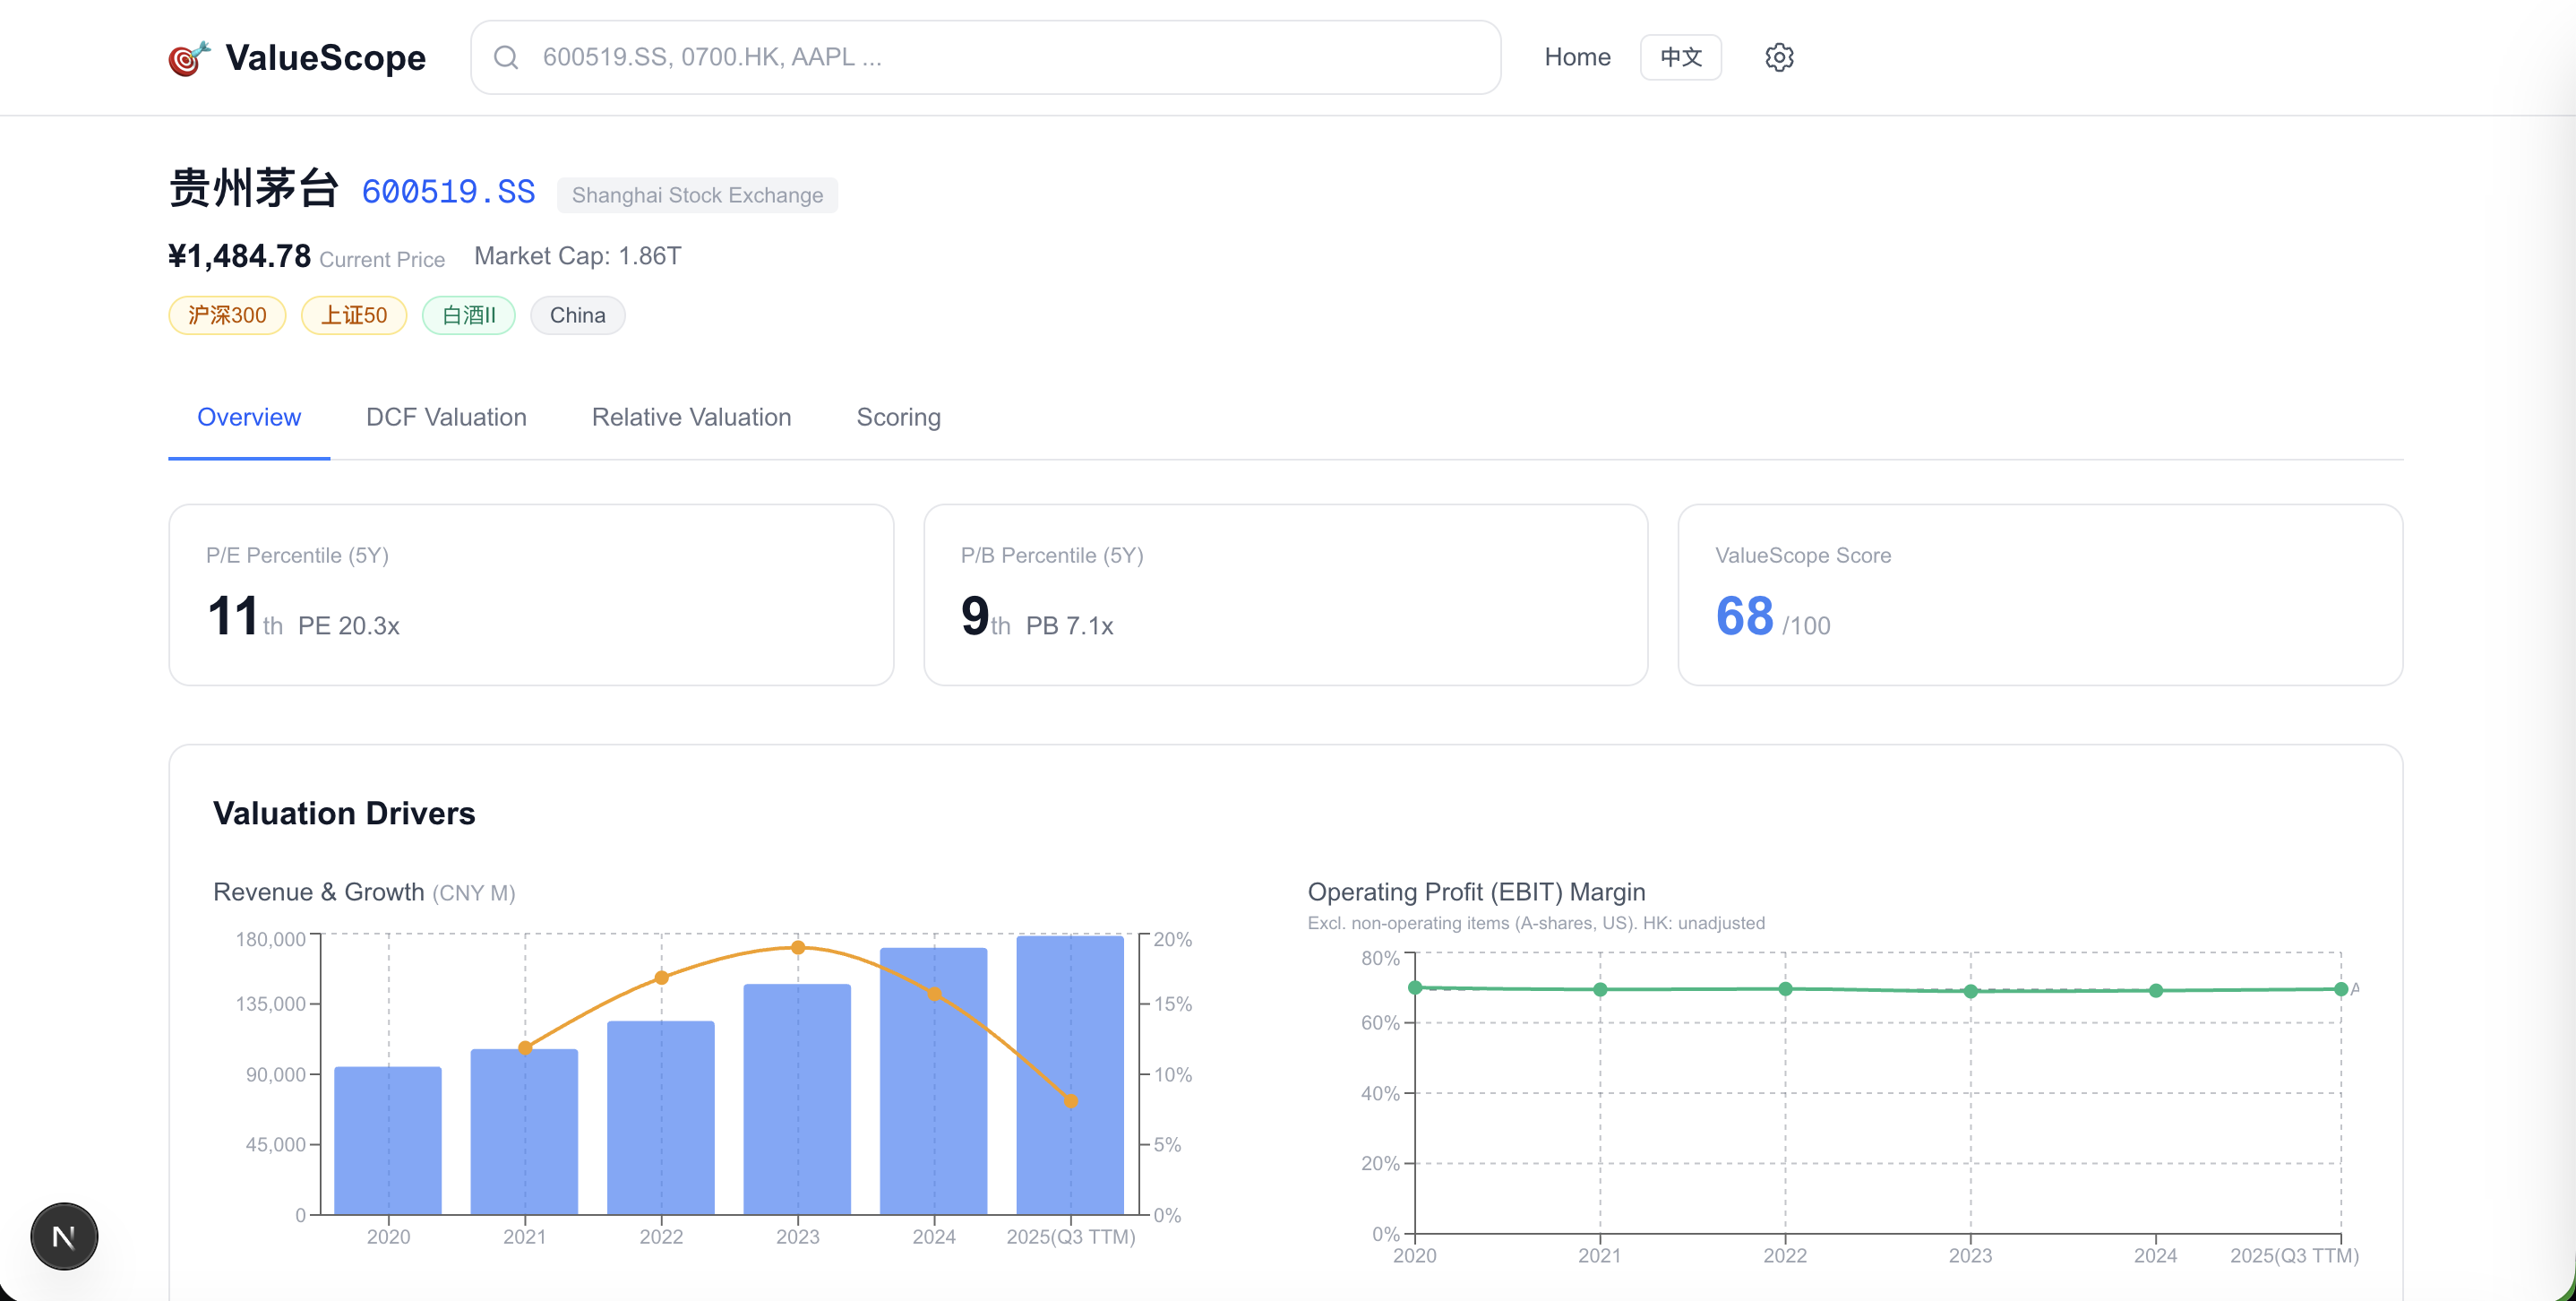Click the PE 20.3x value

pos(348,626)
